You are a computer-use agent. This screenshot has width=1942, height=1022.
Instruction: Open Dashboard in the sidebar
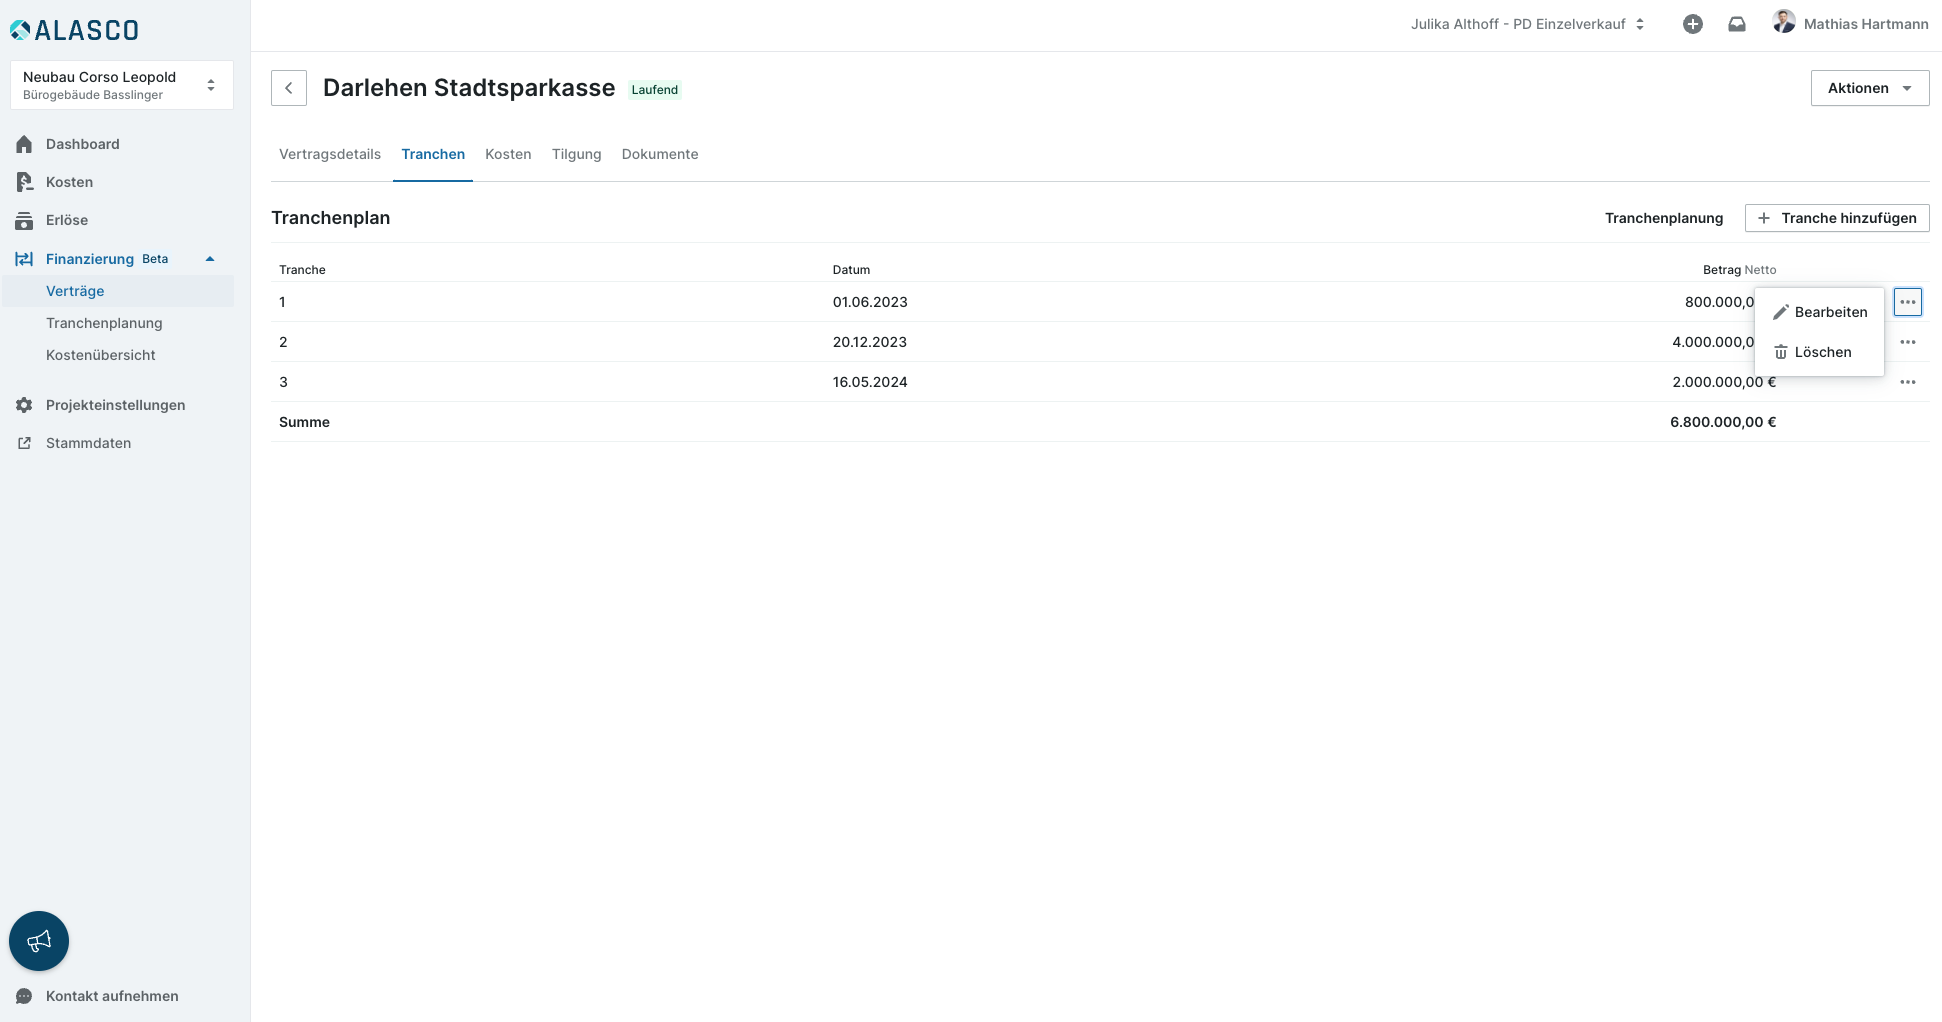[x=83, y=144]
